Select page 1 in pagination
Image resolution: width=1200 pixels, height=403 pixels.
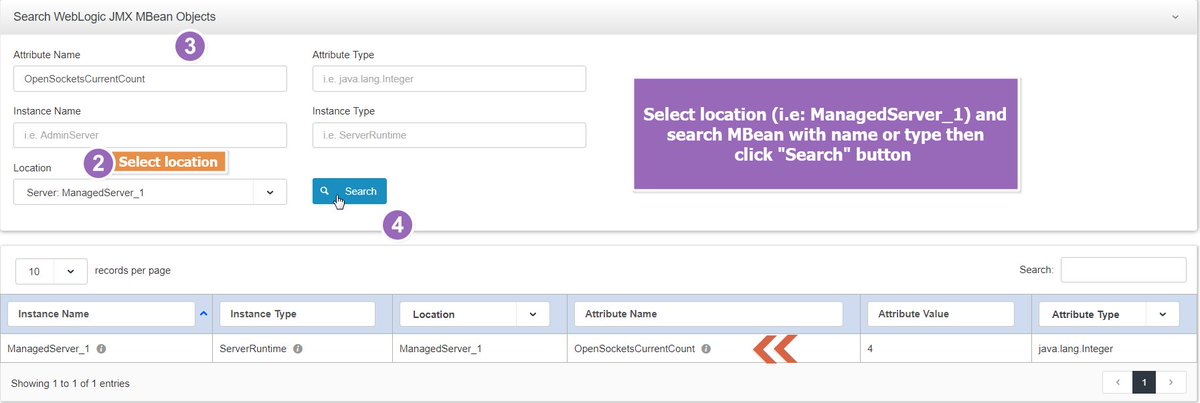coord(1145,382)
